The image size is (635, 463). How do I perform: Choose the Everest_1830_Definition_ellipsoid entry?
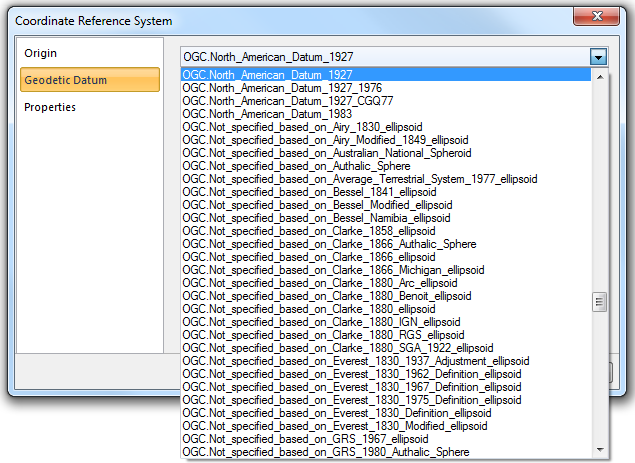coord(386,413)
